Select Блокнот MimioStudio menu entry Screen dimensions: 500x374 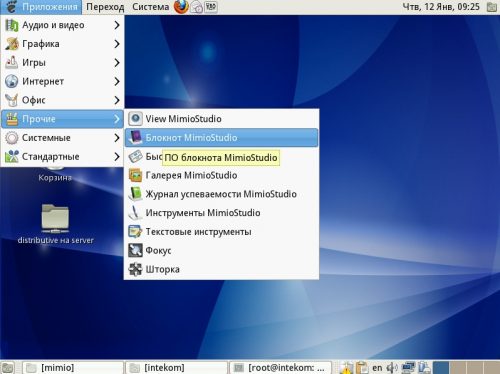point(221,138)
